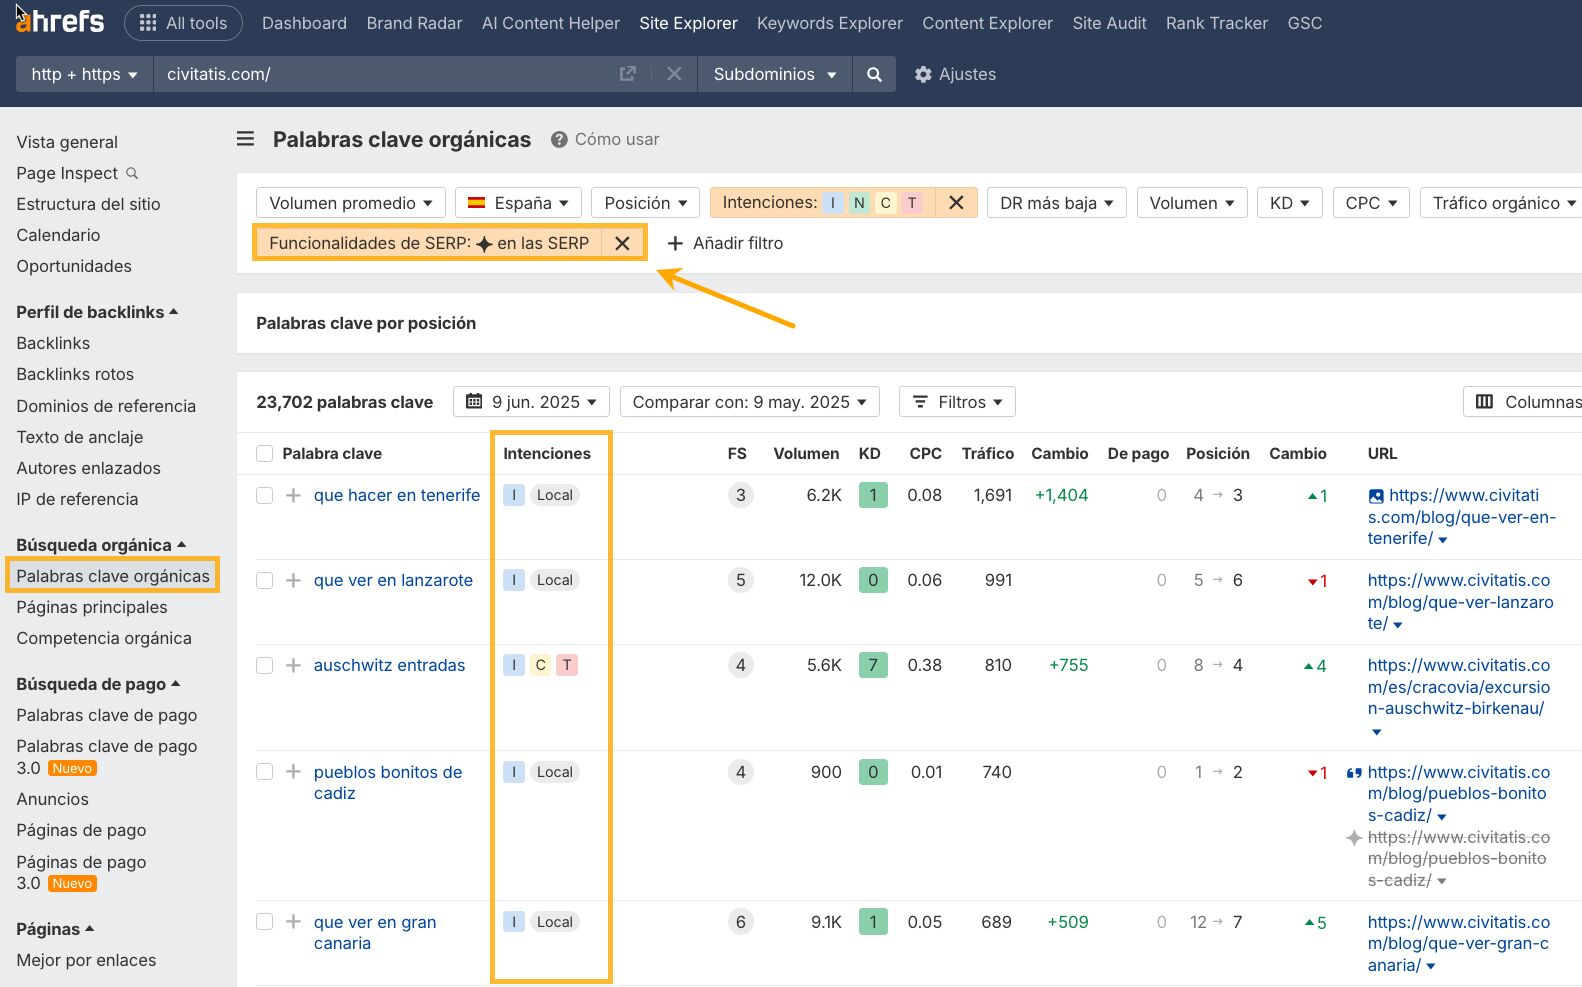This screenshot has width=1582, height=987.
Task: Open the Filtros button
Action: coord(957,402)
